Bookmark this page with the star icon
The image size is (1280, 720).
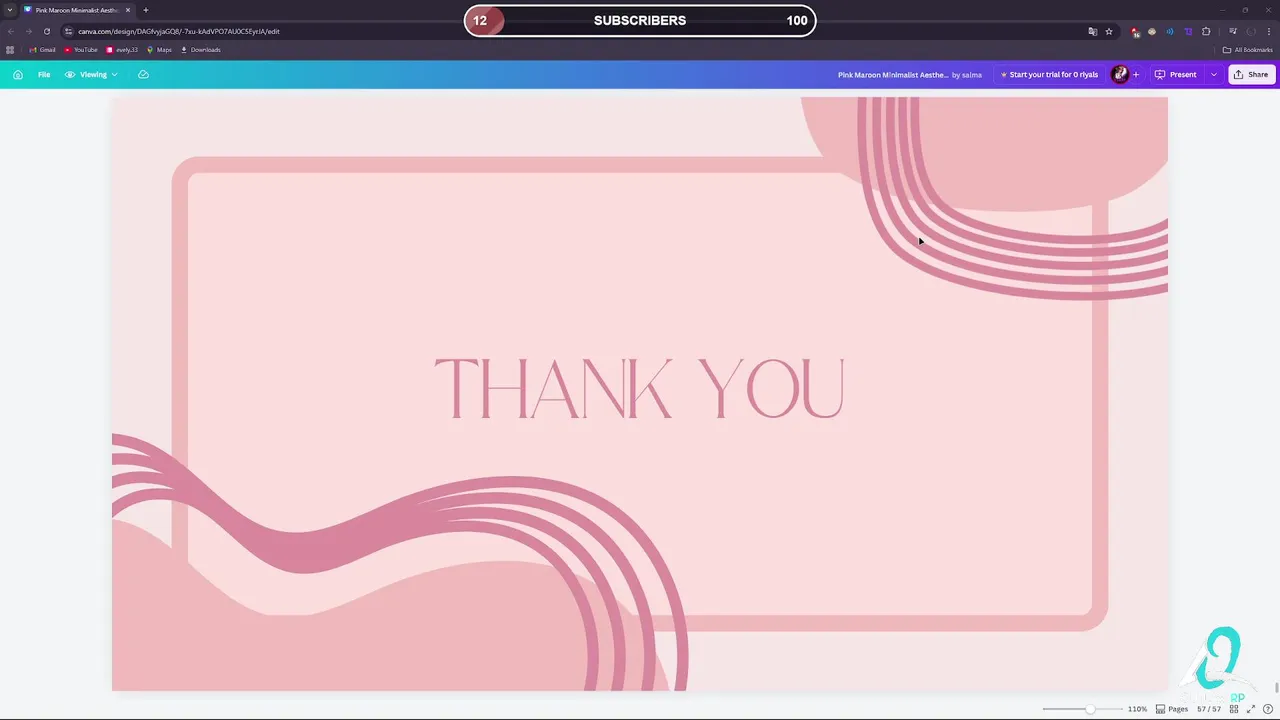pos(1109,31)
